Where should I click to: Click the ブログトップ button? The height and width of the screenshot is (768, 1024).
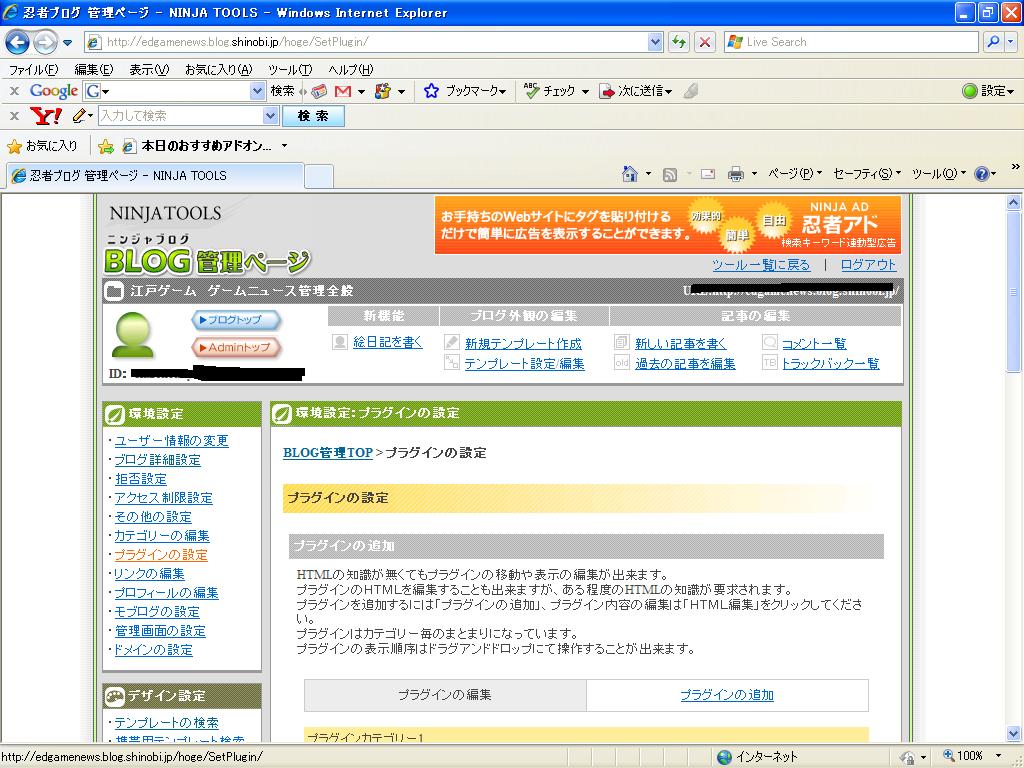coord(236,320)
